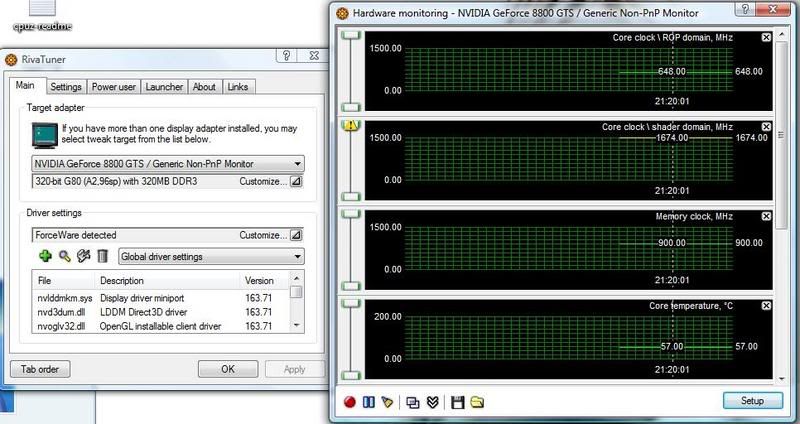The image size is (800, 424).
Task: Click top slider handle of ROP domain graph
Action: (x=351, y=35)
